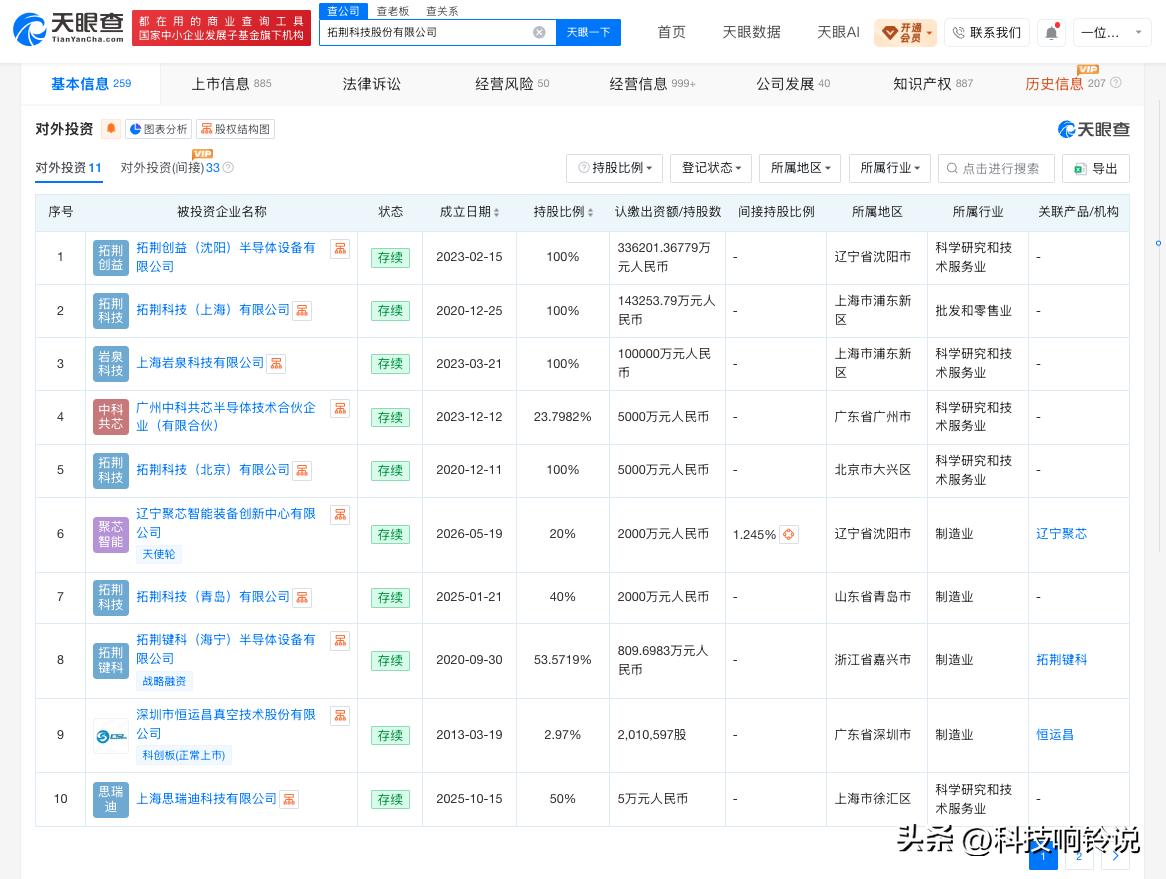Open the 持股比例 filter dropdown
The height and width of the screenshot is (879, 1166).
coord(615,168)
